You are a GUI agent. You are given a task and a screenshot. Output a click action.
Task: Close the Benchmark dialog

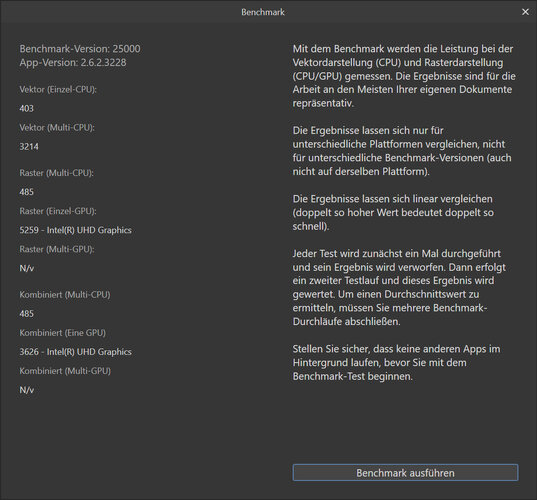pyautogui.click(x=525, y=12)
